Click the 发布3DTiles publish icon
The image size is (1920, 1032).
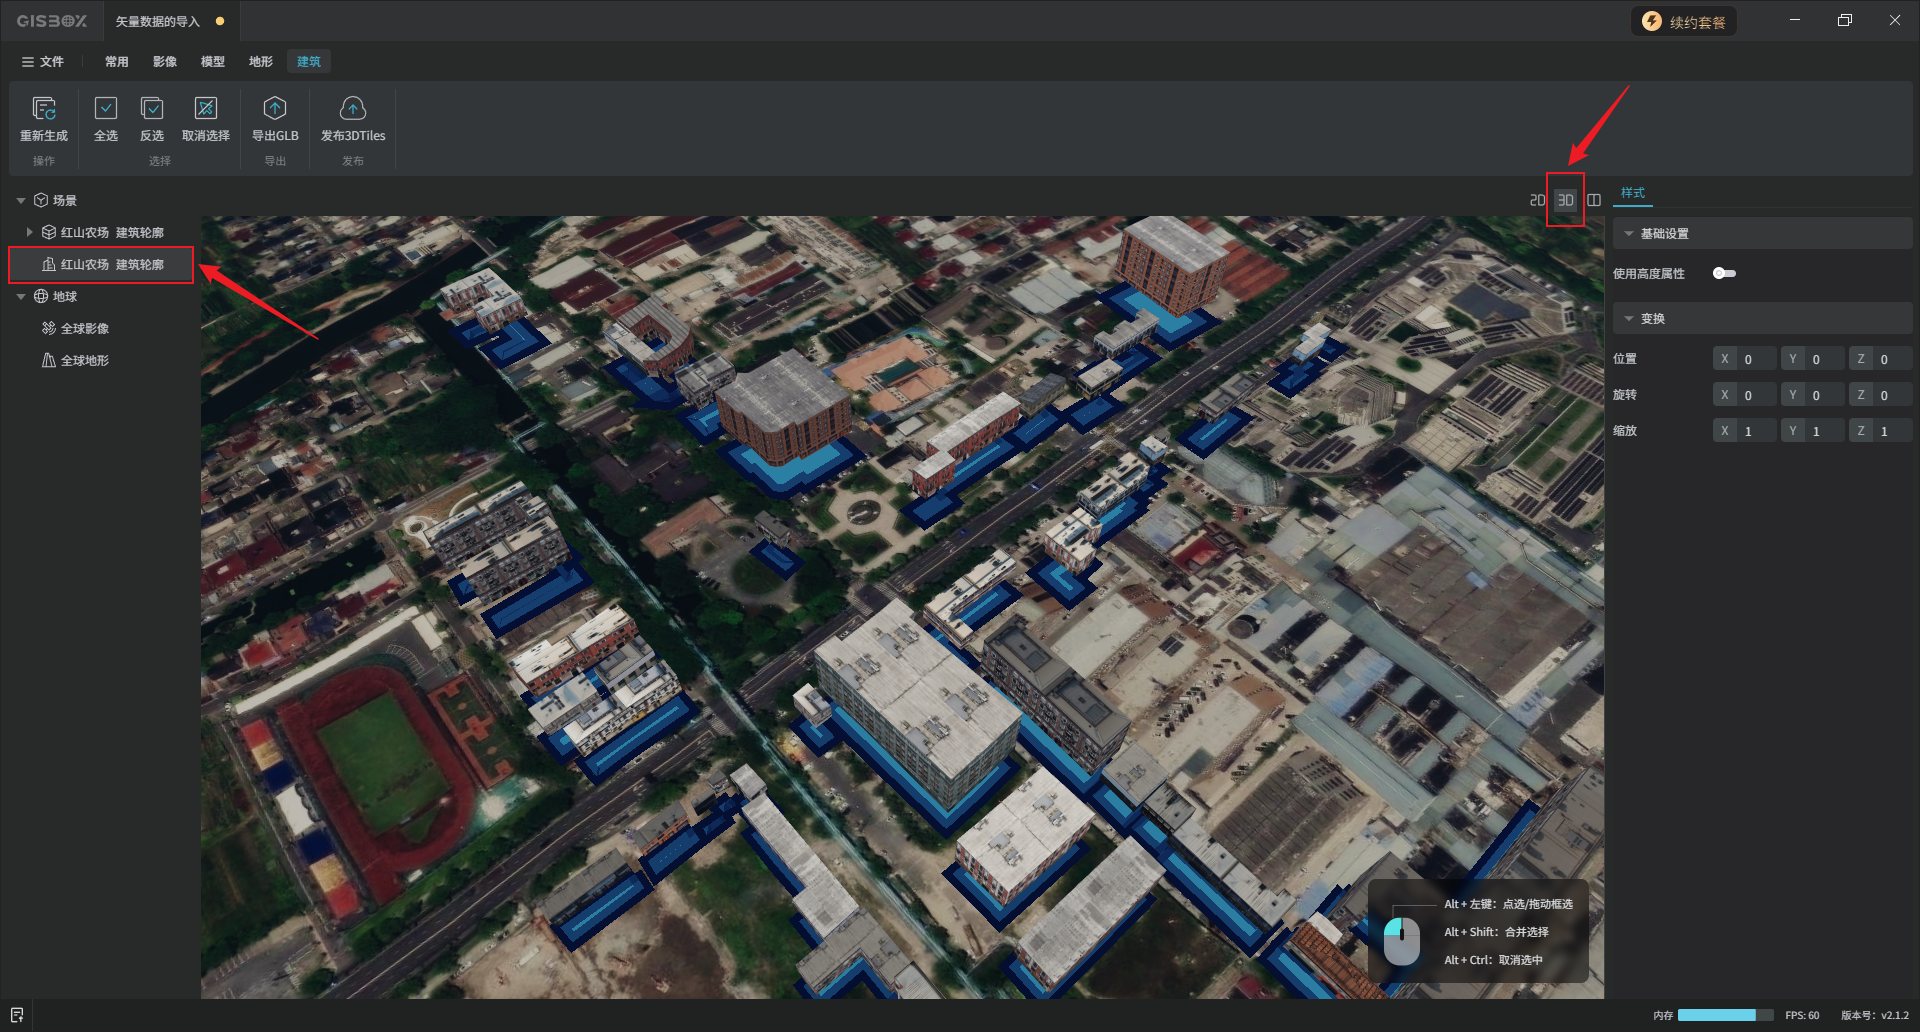[x=353, y=108]
